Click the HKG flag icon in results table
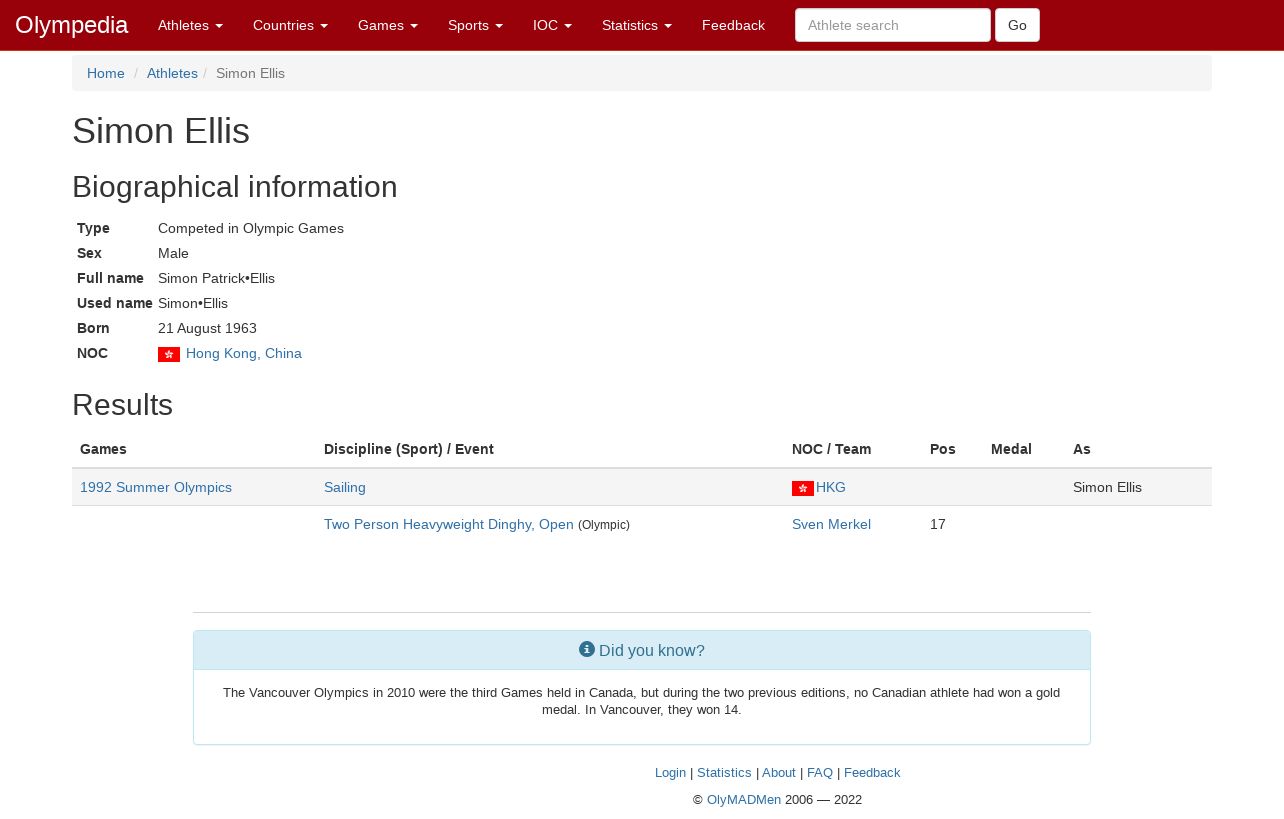This screenshot has height=819, width=1284. coord(803,488)
